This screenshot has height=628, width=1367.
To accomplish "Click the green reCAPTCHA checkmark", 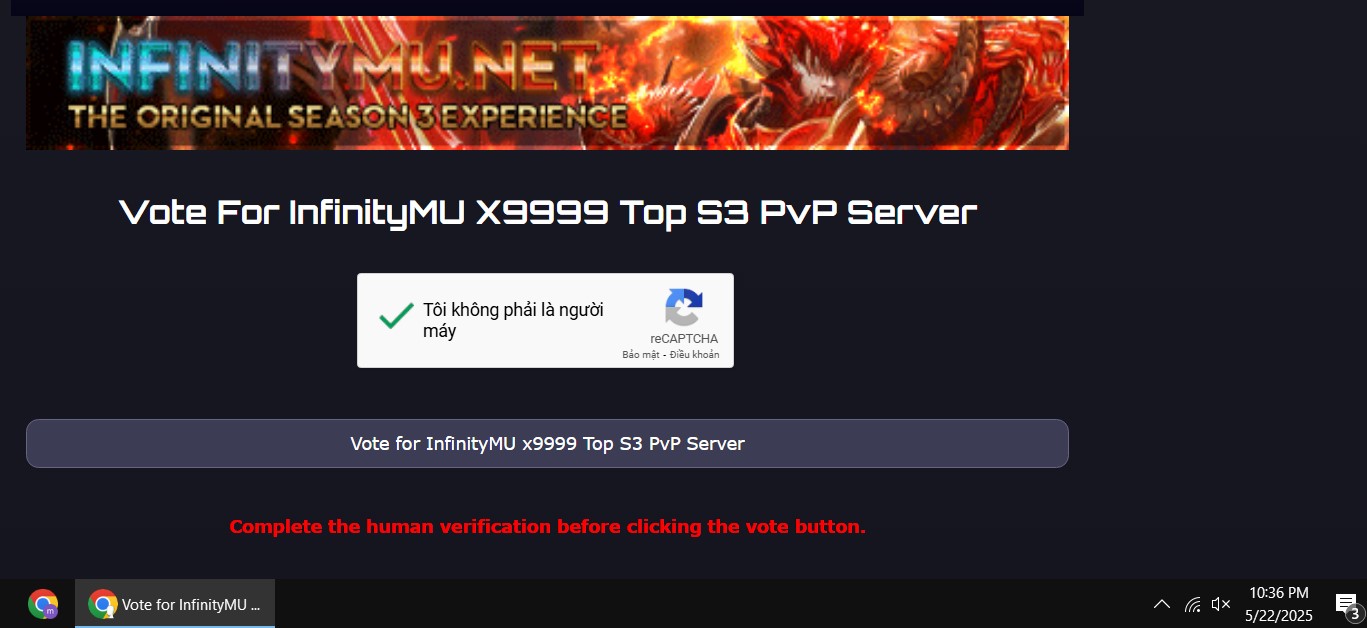I will 396,316.
